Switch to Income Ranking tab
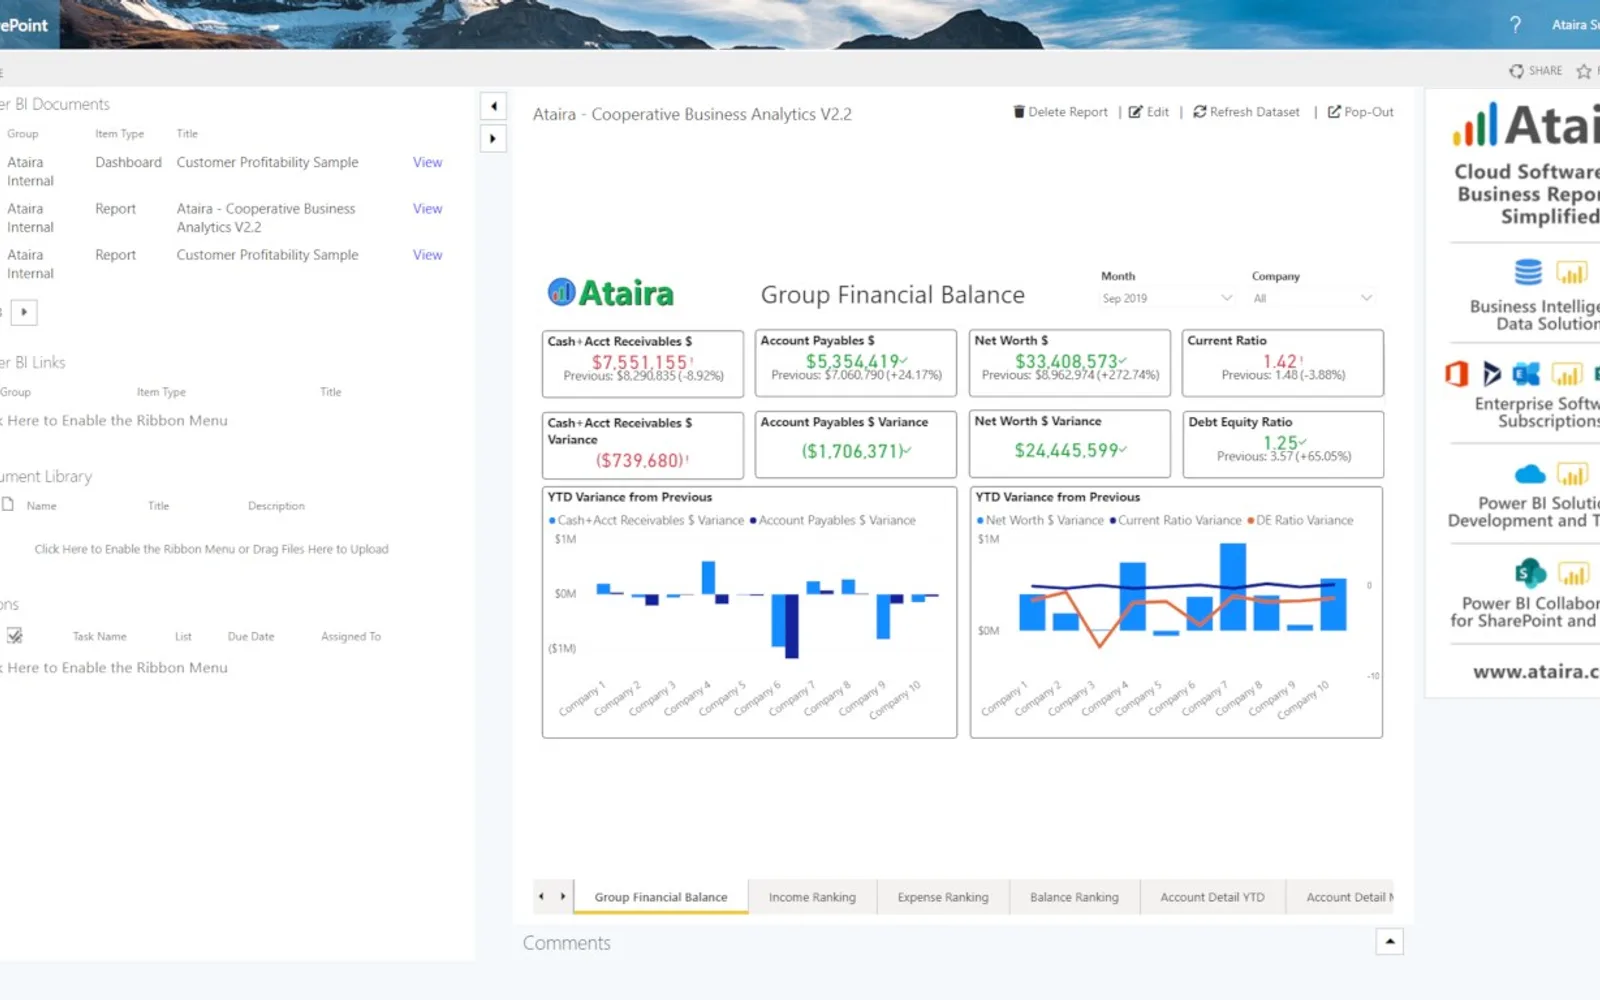This screenshot has width=1600, height=1000. click(x=812, y=897)
